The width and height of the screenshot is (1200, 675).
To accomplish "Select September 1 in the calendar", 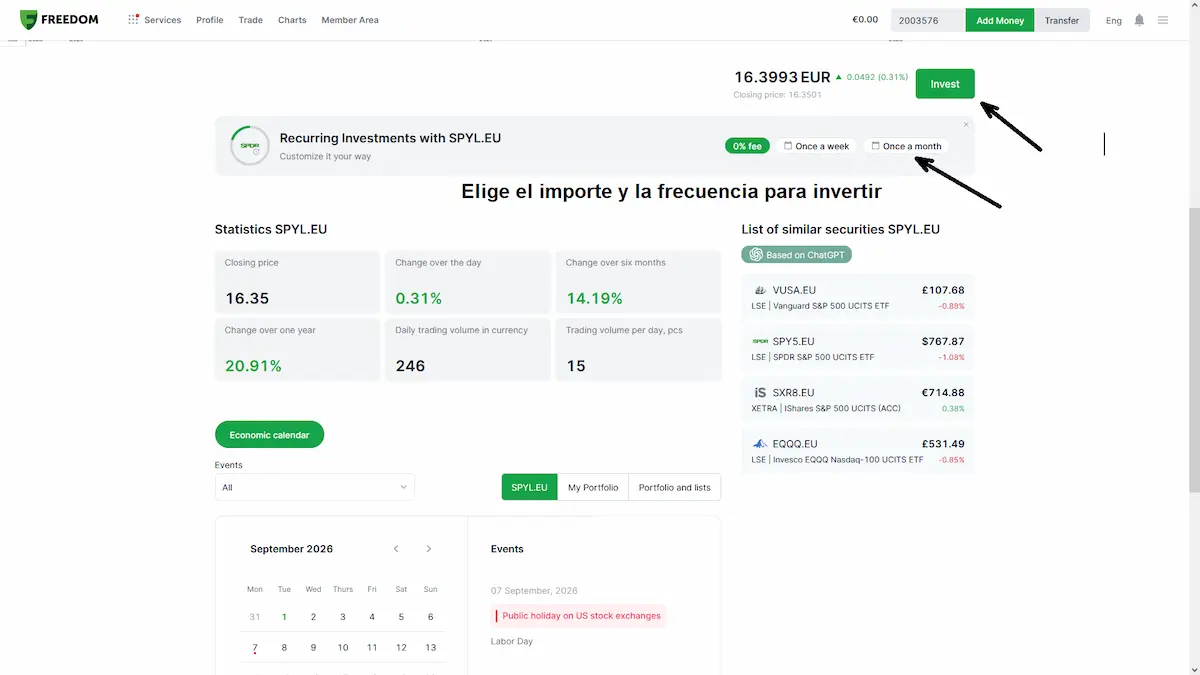I will (284, 617).
